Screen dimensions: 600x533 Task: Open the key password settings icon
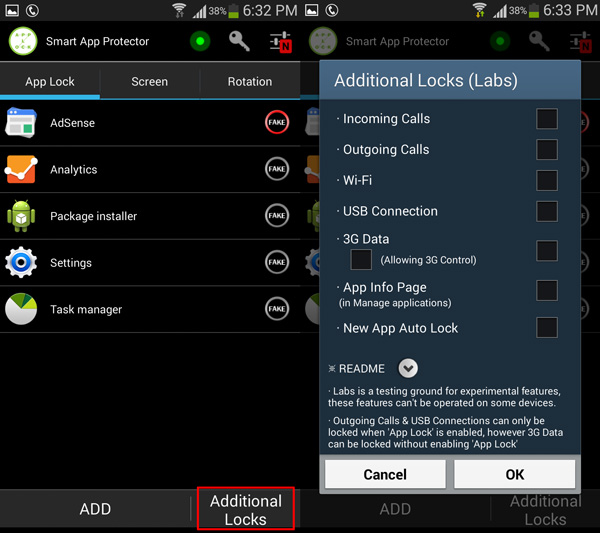(240, 41)
